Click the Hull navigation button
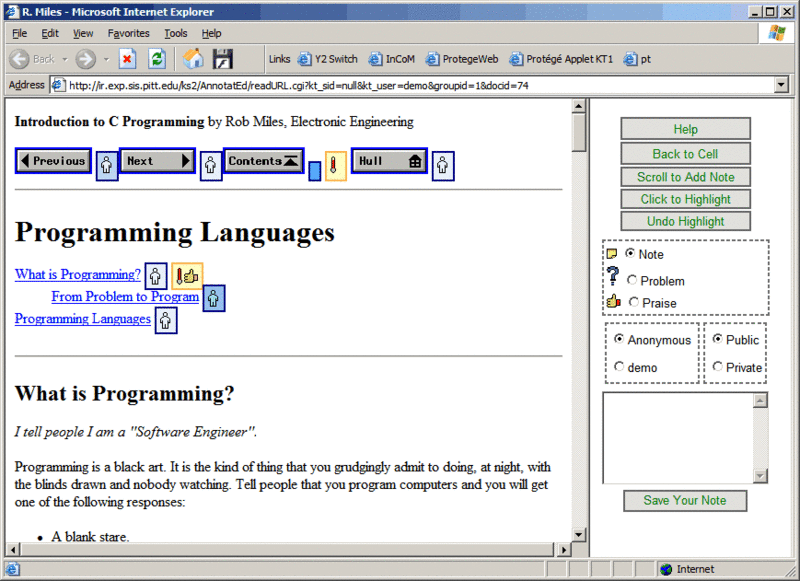 coord(389,161)
